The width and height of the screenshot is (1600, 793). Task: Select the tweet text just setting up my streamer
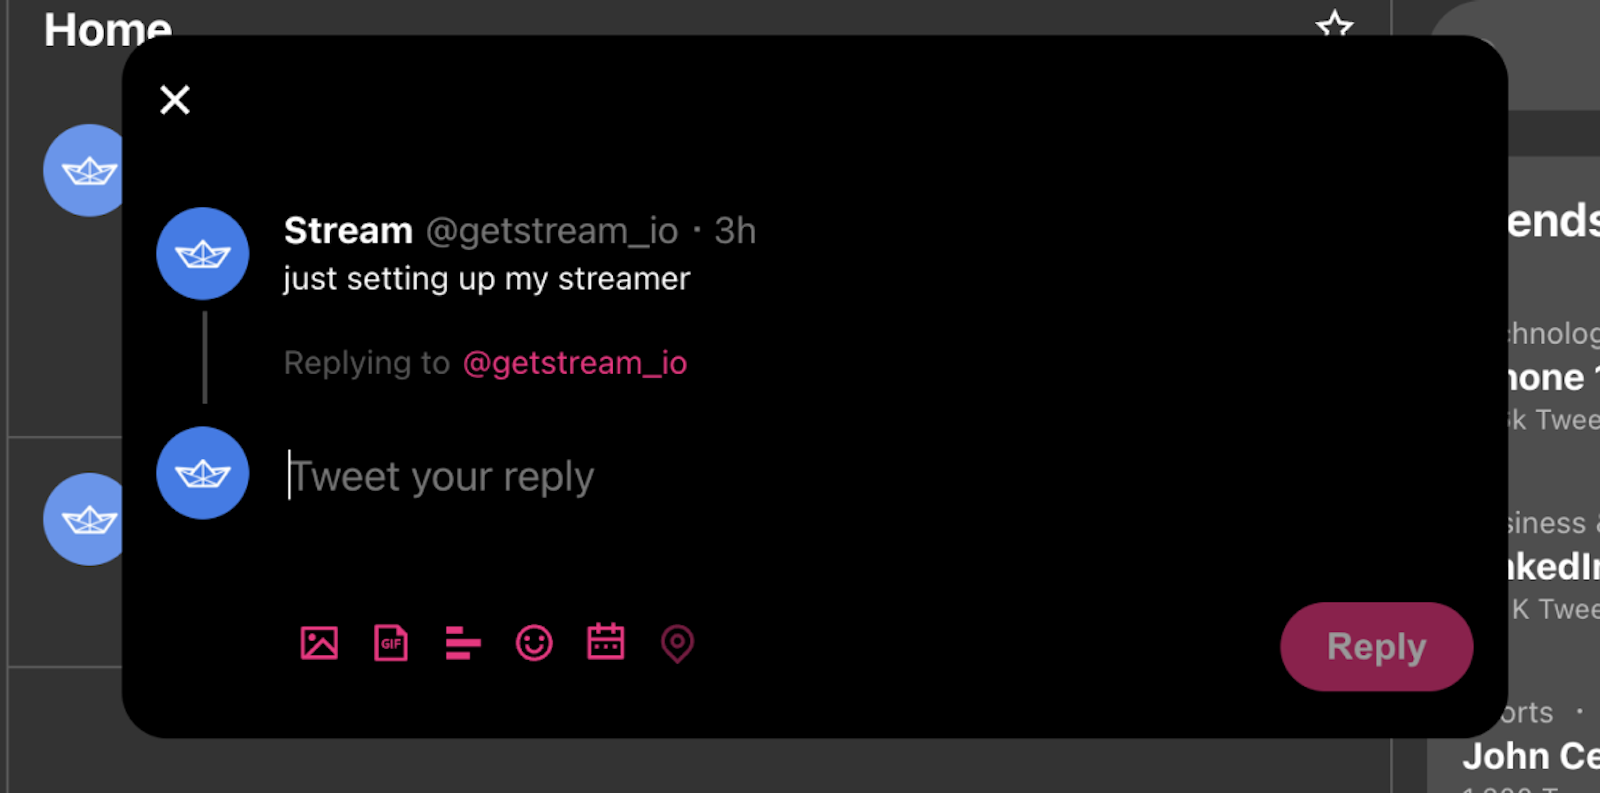click(485, 278)
